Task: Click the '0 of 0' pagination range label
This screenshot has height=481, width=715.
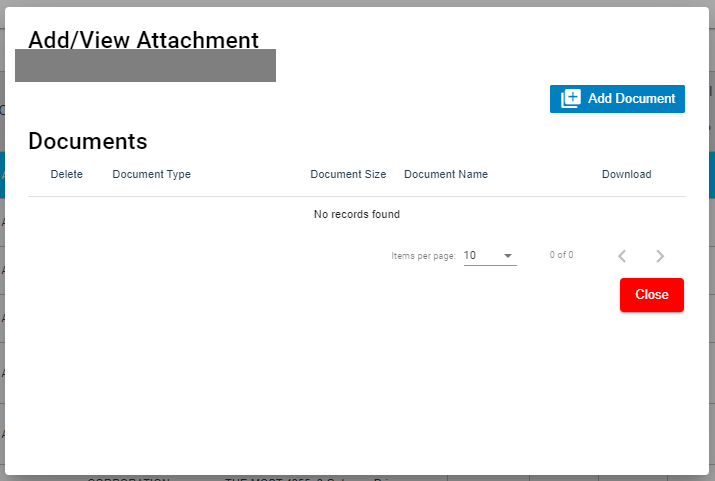Action: [561, 256]
